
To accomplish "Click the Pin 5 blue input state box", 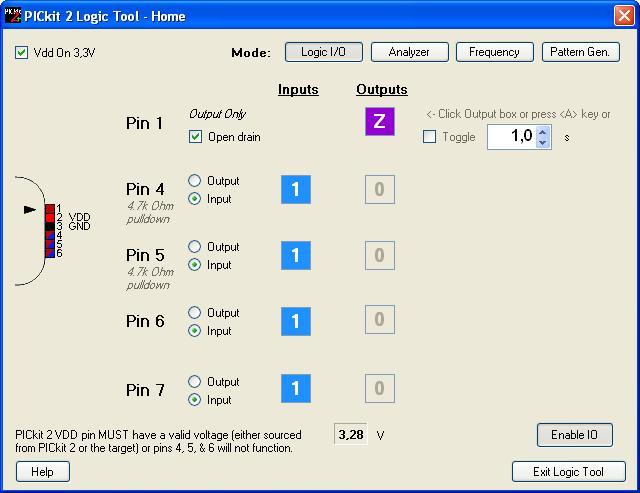I will [296, 255].
